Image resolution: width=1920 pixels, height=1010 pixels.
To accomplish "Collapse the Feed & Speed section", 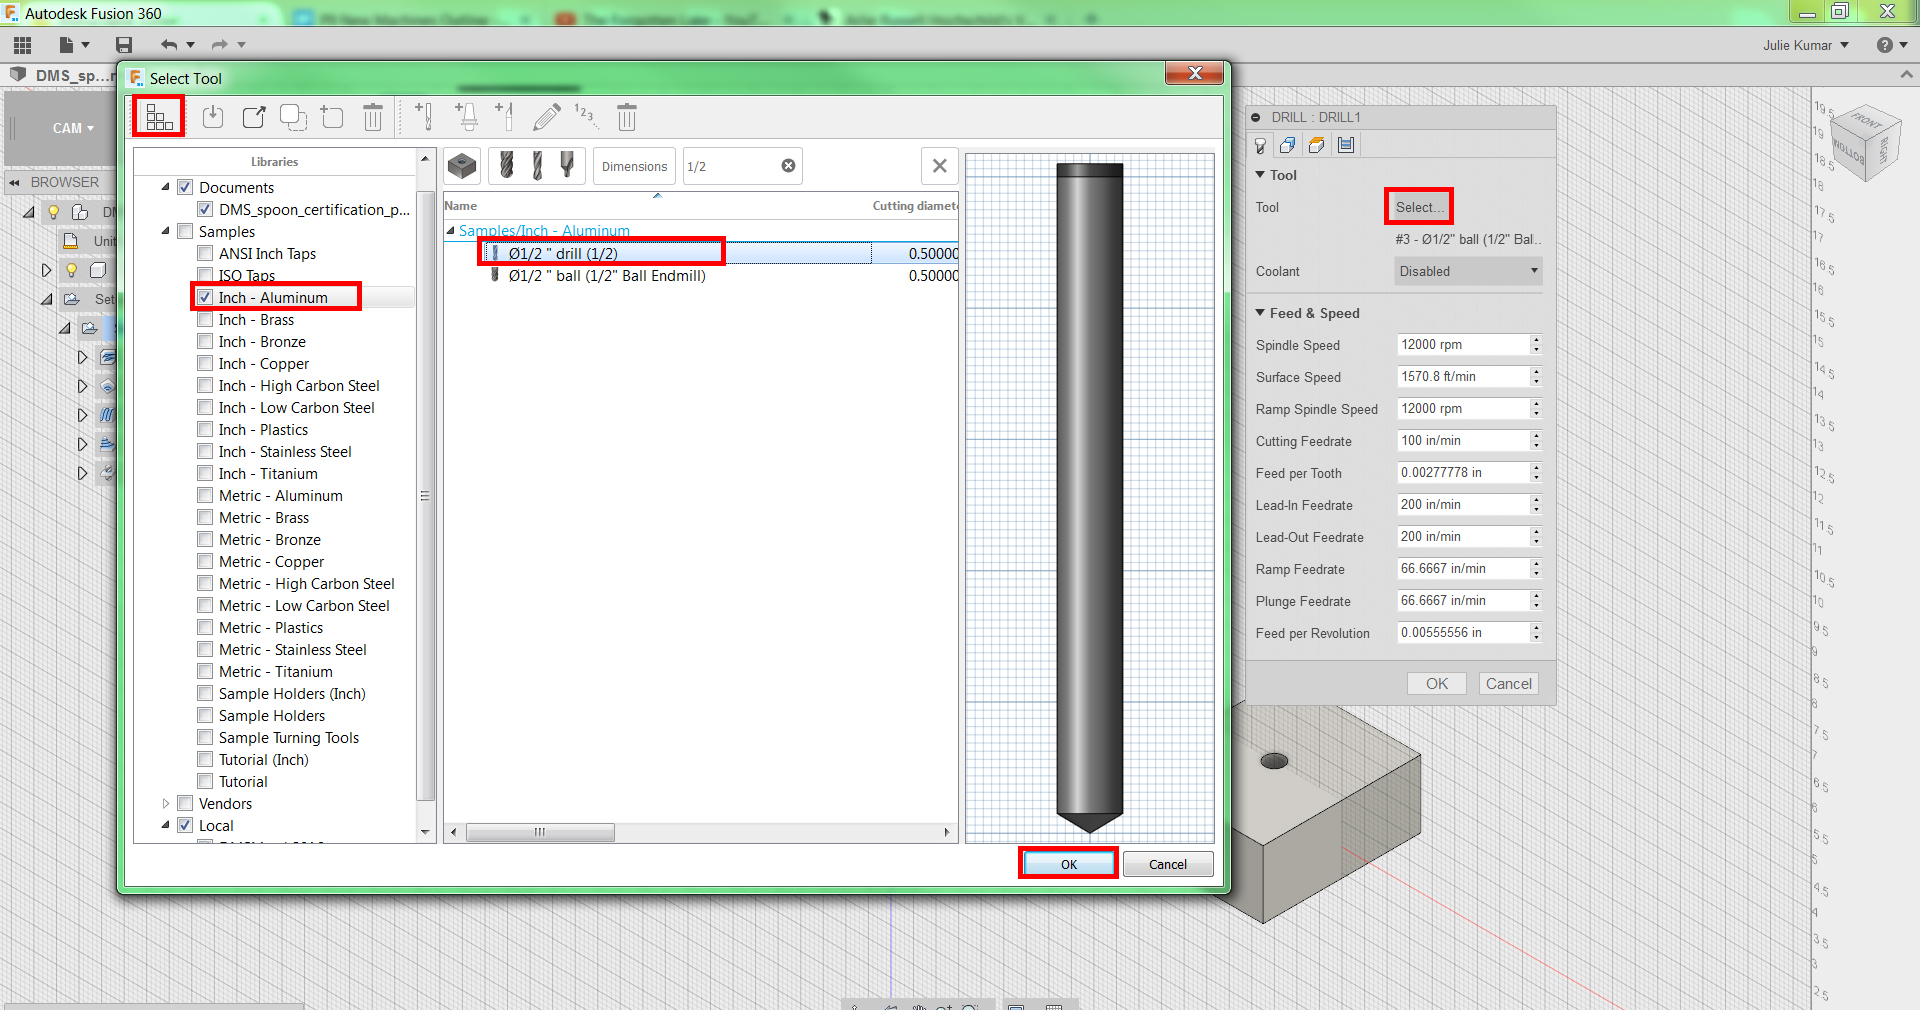I will click(1261, 313).
